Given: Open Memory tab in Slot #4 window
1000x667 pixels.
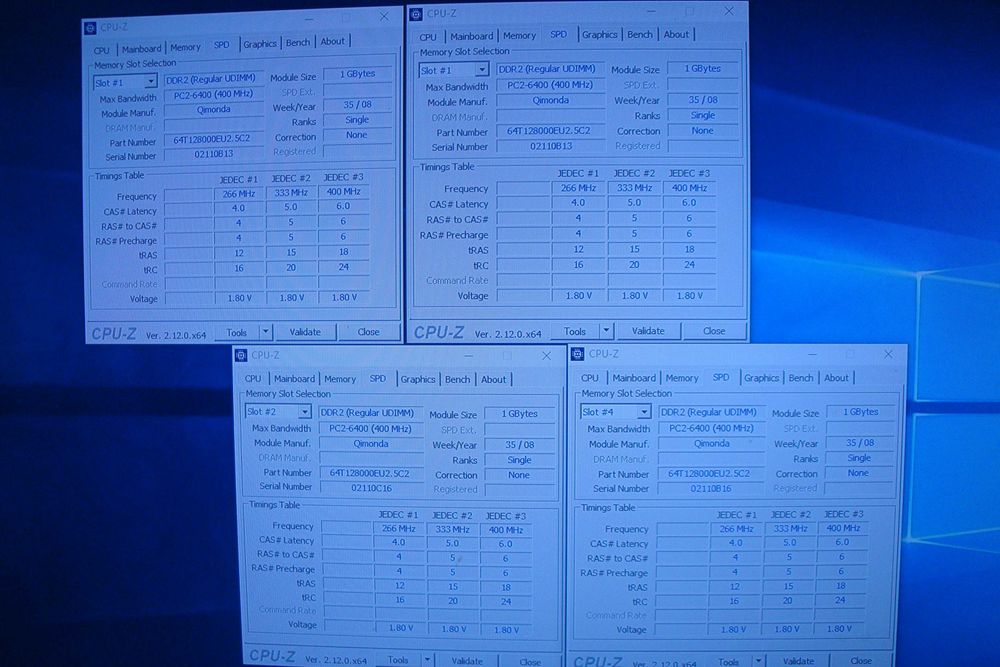Looking at the screenshot, I should pos(682,378).
